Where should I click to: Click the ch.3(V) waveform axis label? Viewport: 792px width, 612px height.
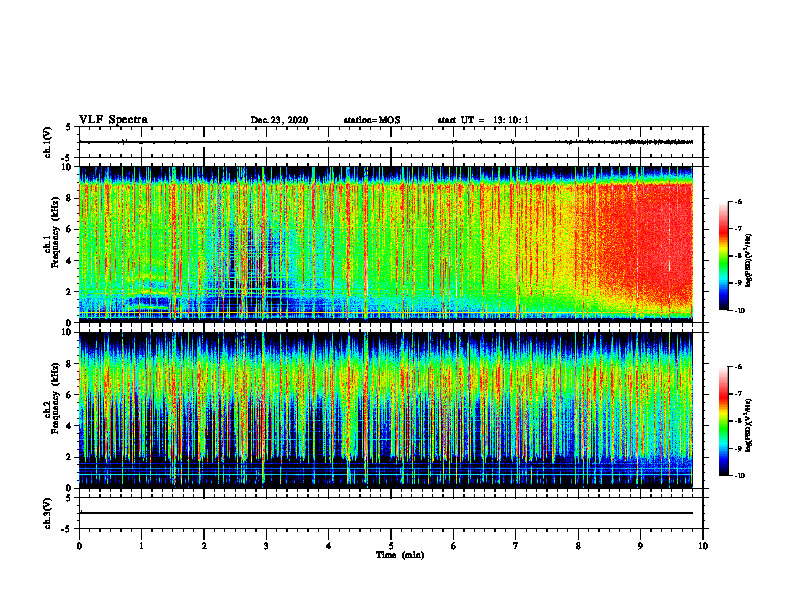click(48, 513)
